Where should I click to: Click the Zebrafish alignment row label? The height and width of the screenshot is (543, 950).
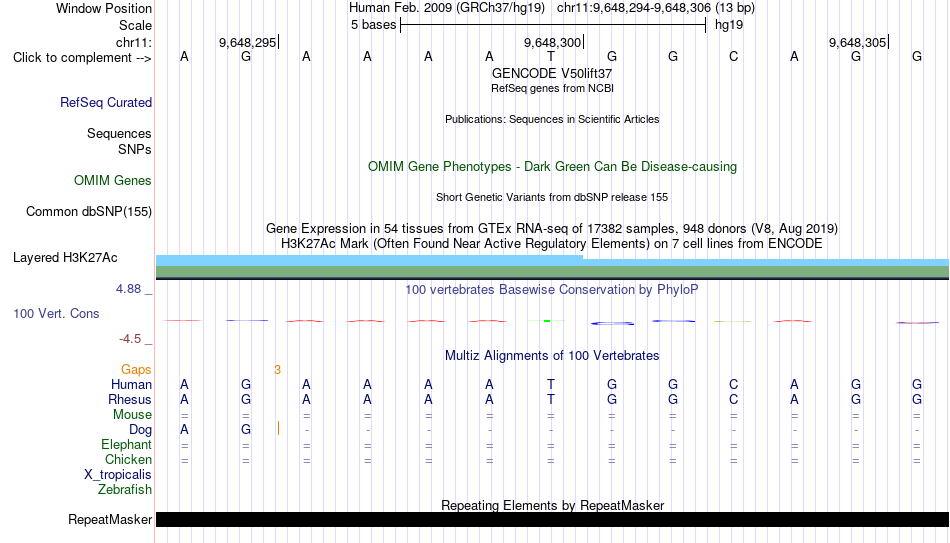(x=125, y=490)
